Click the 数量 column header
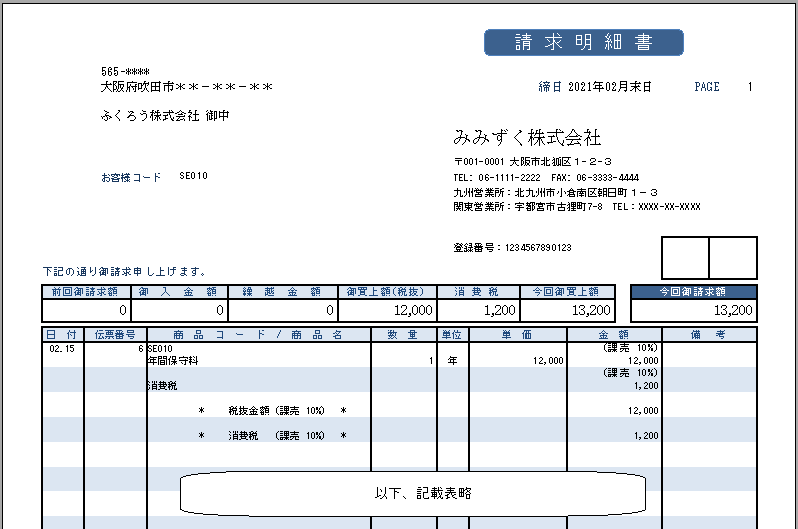 tap(404, 335)
